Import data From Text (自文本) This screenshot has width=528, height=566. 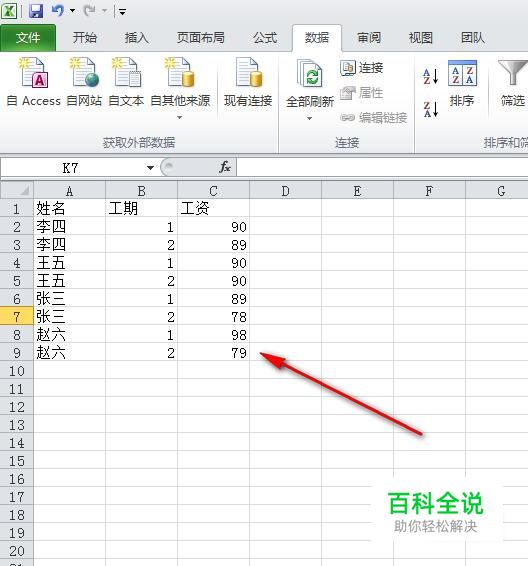tap(126, 82)
